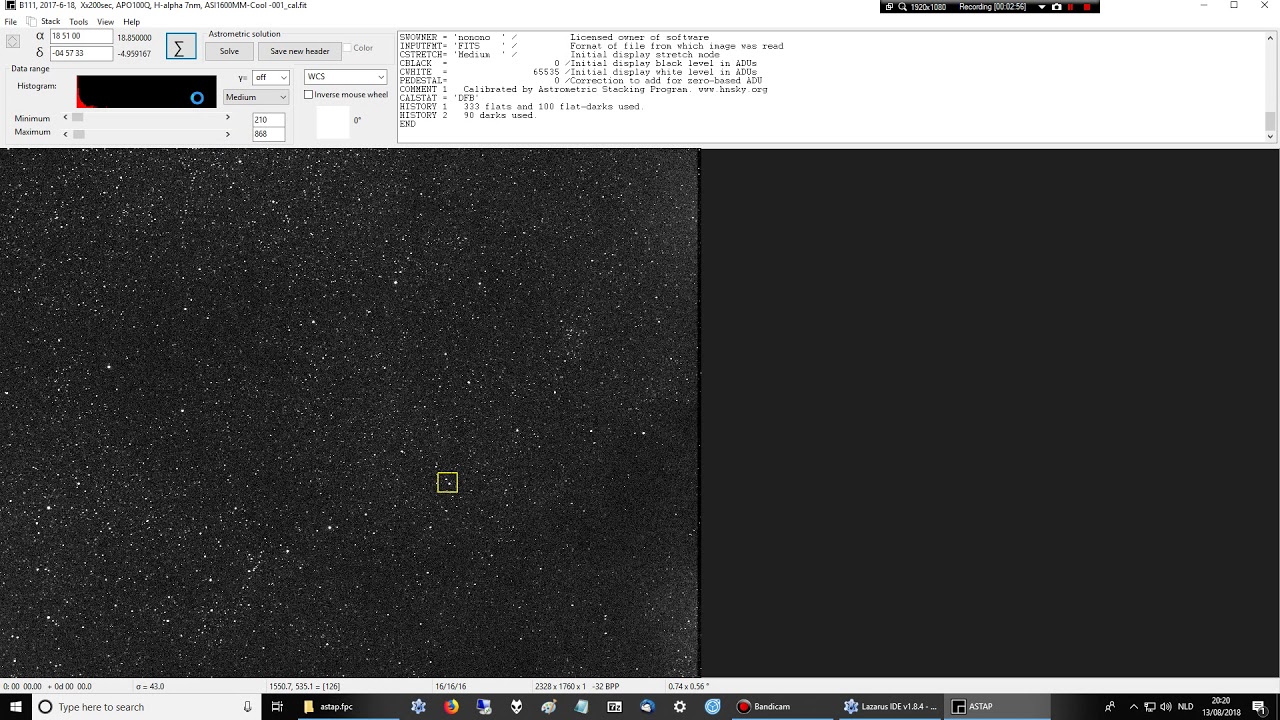Click the COMMENT 1 header line
This screenshot has height=720, width=1280.
tap(584, 89)
